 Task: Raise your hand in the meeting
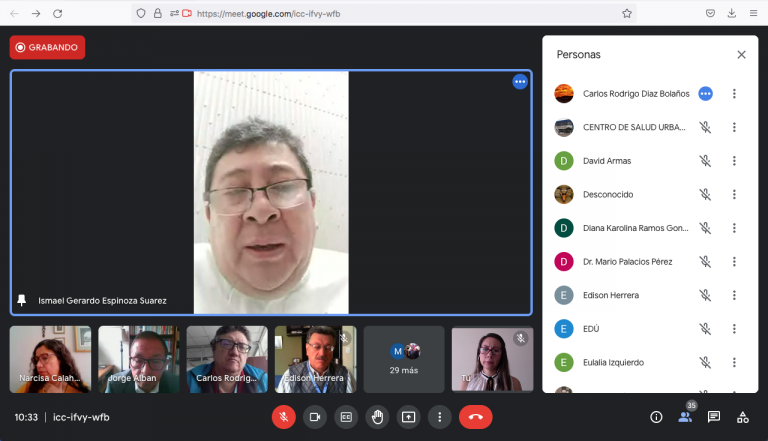[x=377, y=417]
